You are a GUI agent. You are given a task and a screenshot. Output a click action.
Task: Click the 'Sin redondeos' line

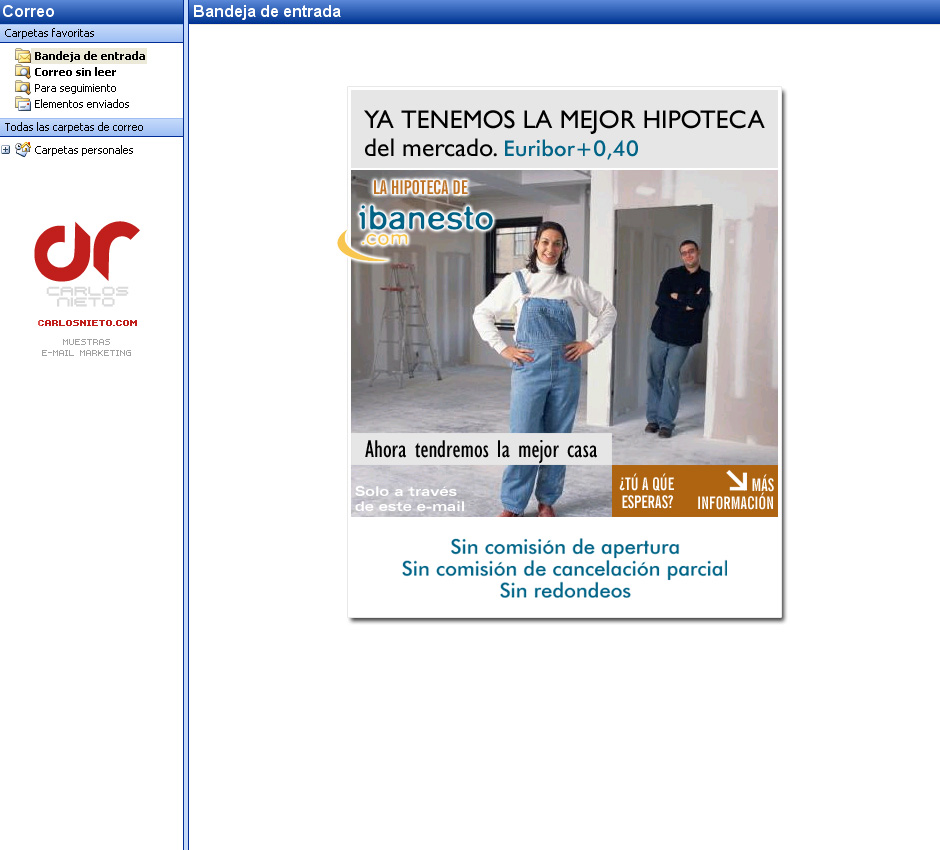pos(565,591)
